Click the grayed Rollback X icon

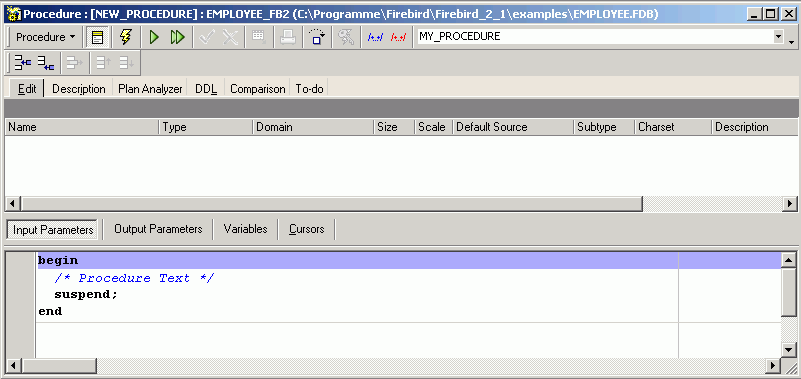click(x=230, y=37)
